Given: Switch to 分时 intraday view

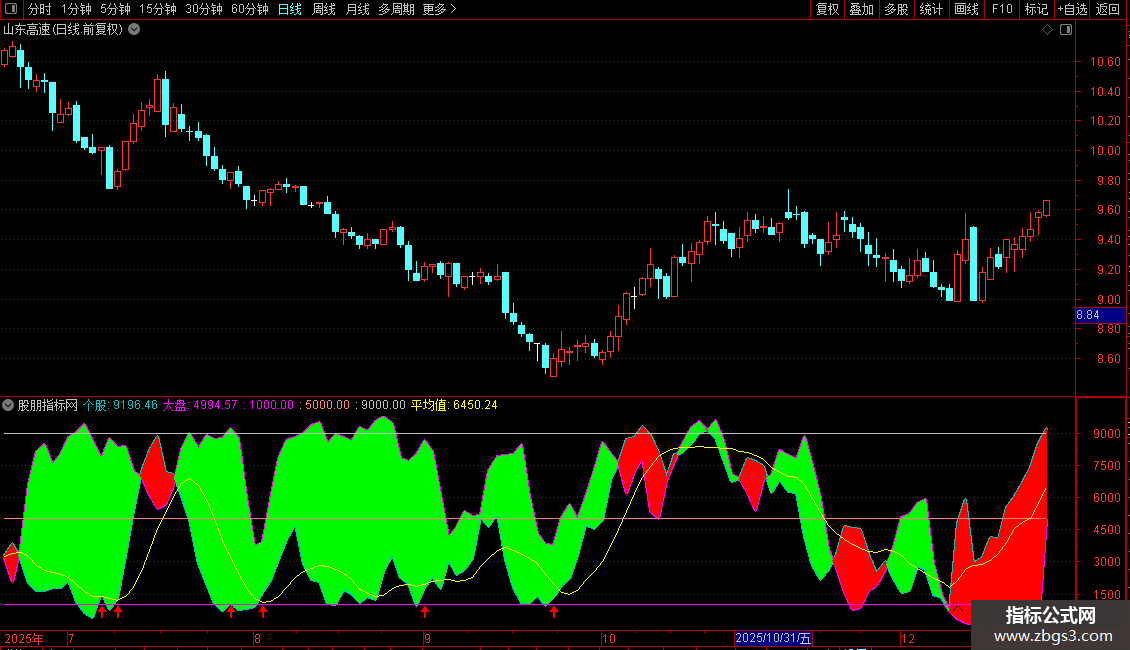Looking at the screenshot, I should click(x=40, y=9).
